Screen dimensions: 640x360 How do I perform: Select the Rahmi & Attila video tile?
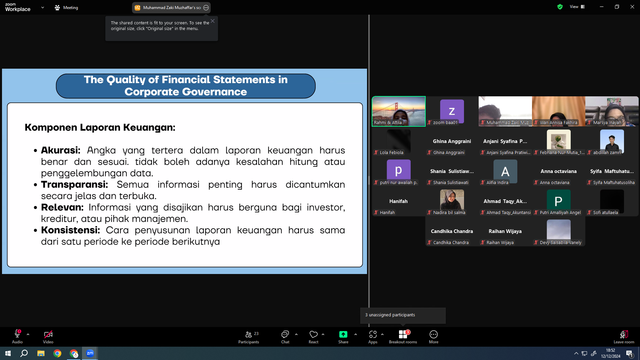click(x=399, y=111)
